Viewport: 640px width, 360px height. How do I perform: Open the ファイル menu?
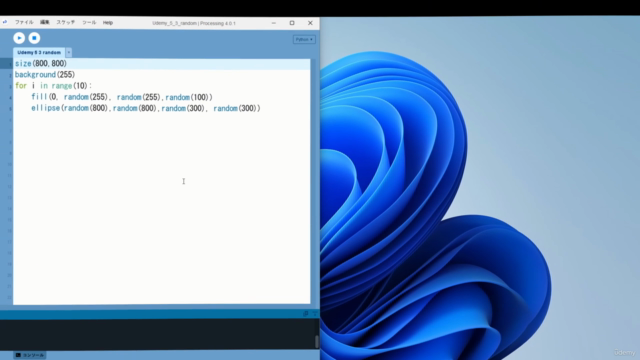24,22
